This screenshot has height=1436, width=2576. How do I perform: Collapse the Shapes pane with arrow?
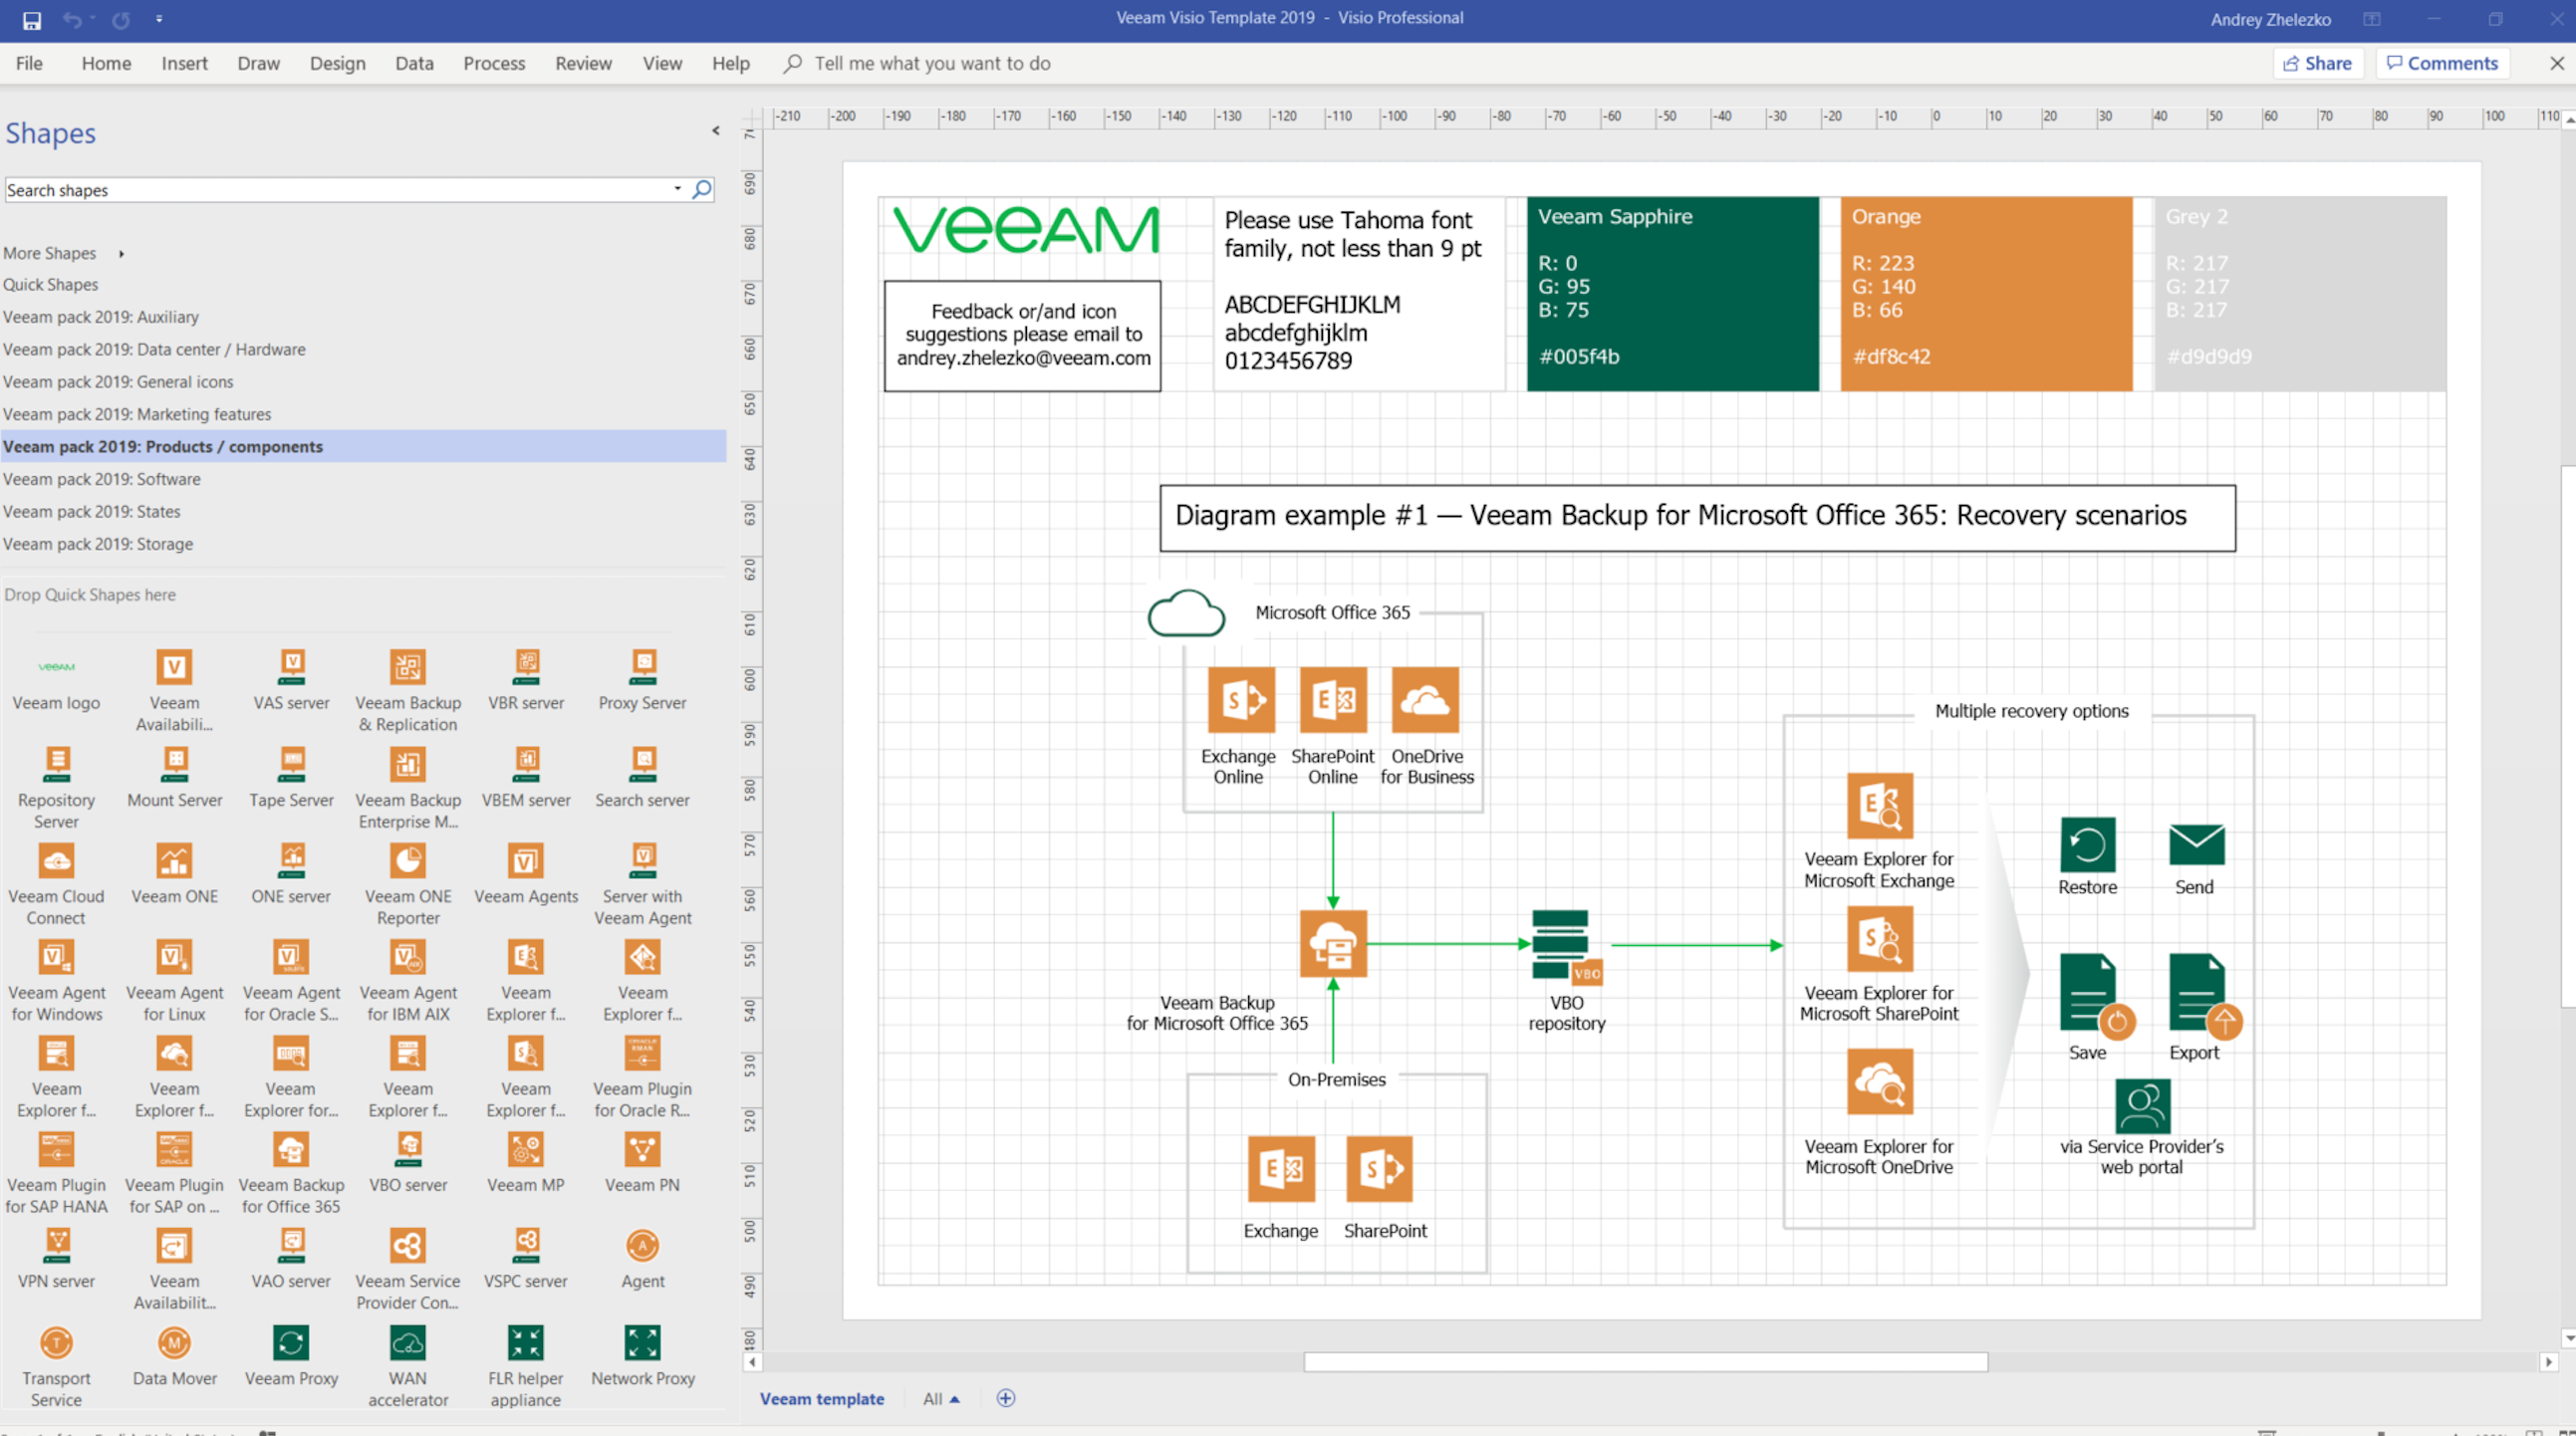coord(716,131)
